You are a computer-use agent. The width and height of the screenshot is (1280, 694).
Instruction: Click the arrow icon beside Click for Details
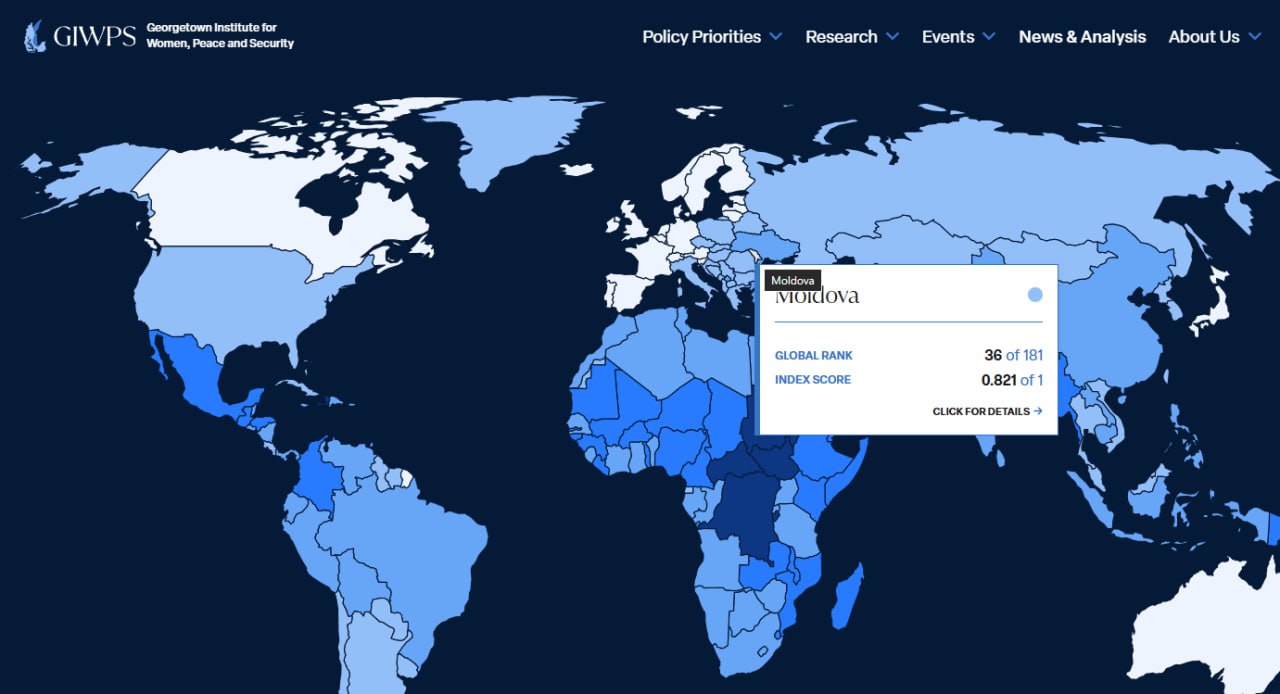coord(1038,411)
